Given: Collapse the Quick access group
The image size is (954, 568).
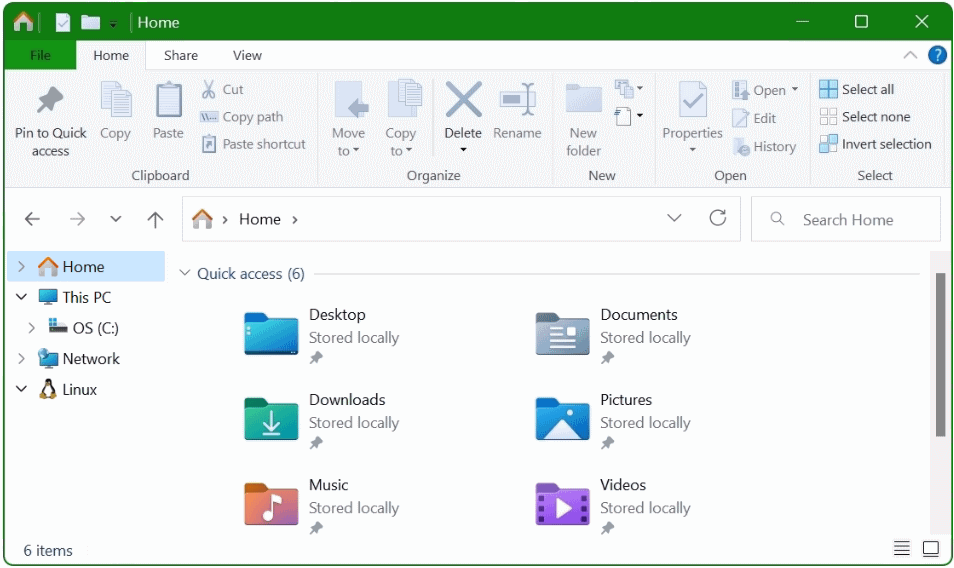Looking at the screenshot, I should (x=185, y=273).
